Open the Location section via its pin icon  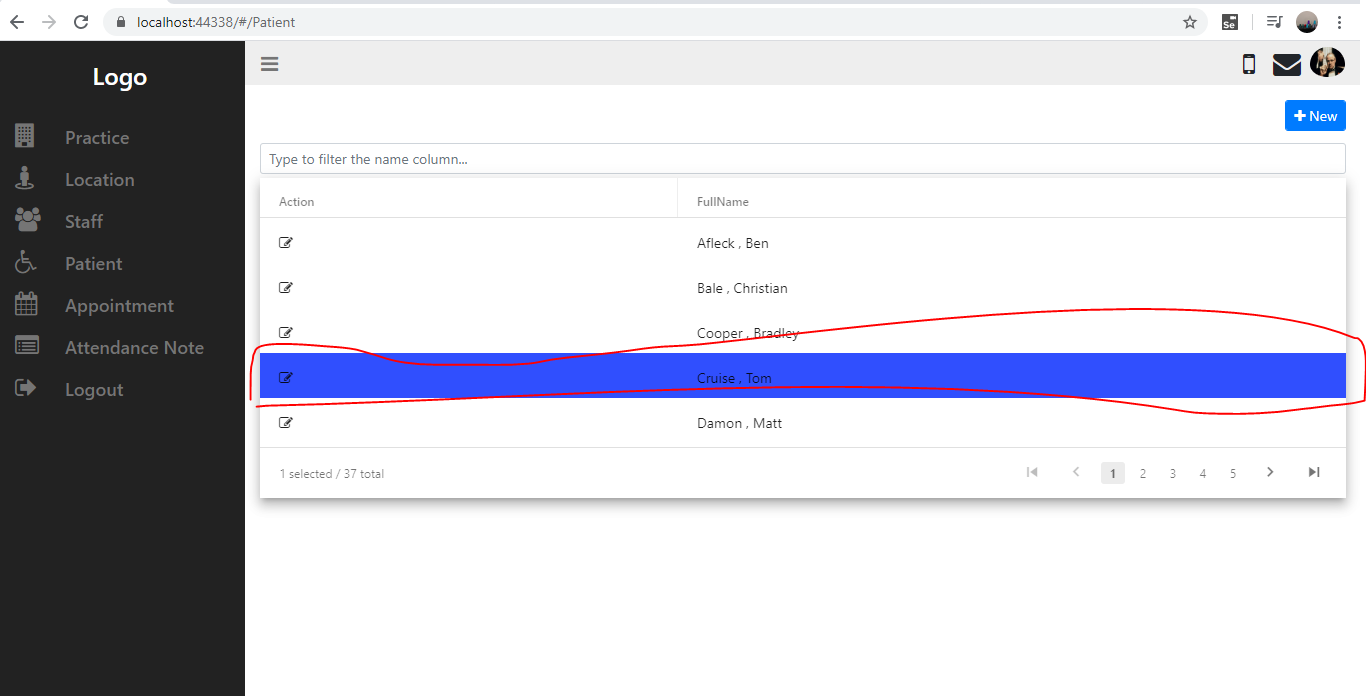click(24, 179)
